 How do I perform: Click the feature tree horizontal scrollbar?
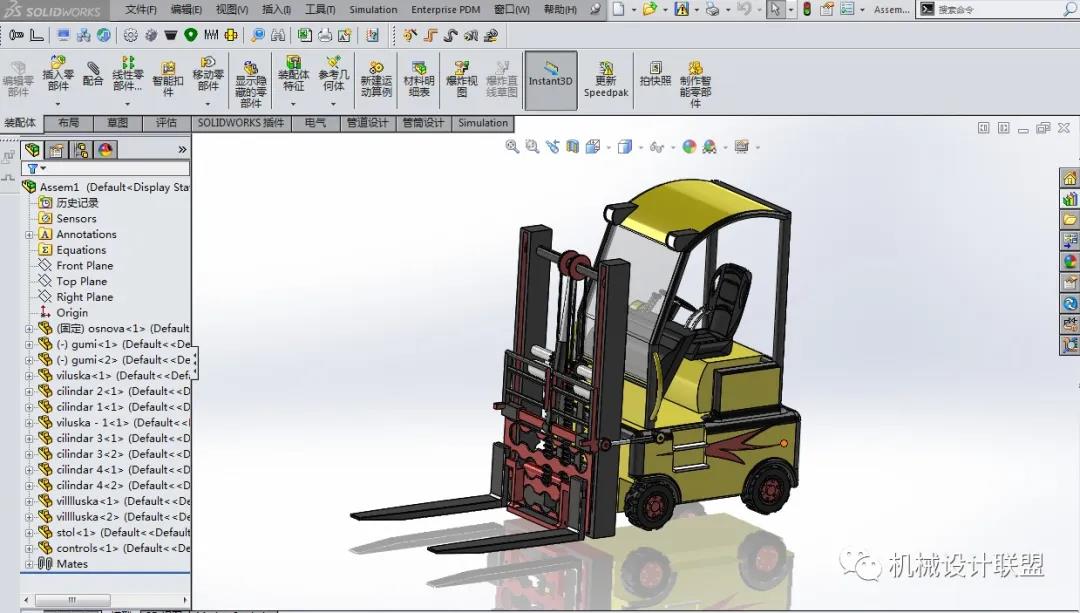(72, 600)
